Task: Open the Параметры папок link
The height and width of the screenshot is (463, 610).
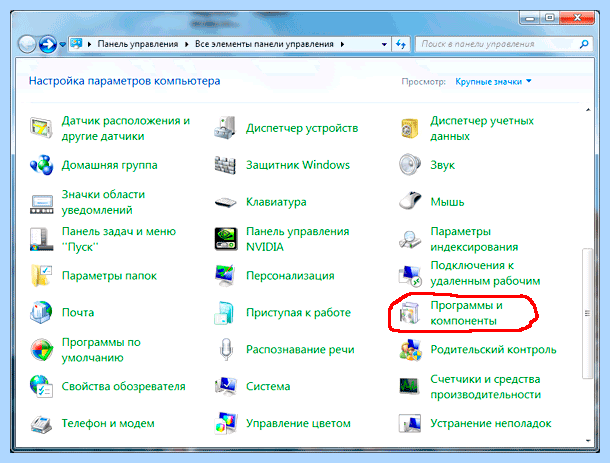Action: (x=109, y=275)
